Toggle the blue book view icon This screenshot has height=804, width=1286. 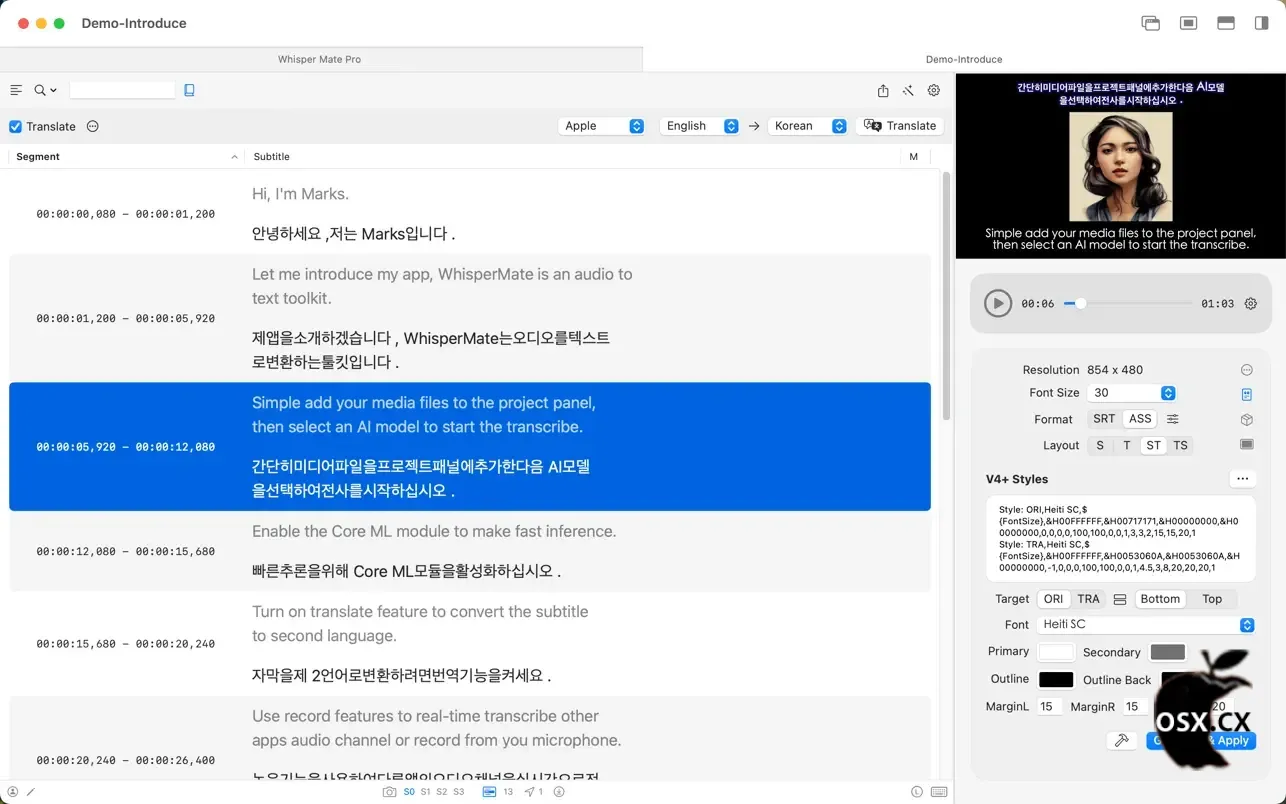[189, 90]
